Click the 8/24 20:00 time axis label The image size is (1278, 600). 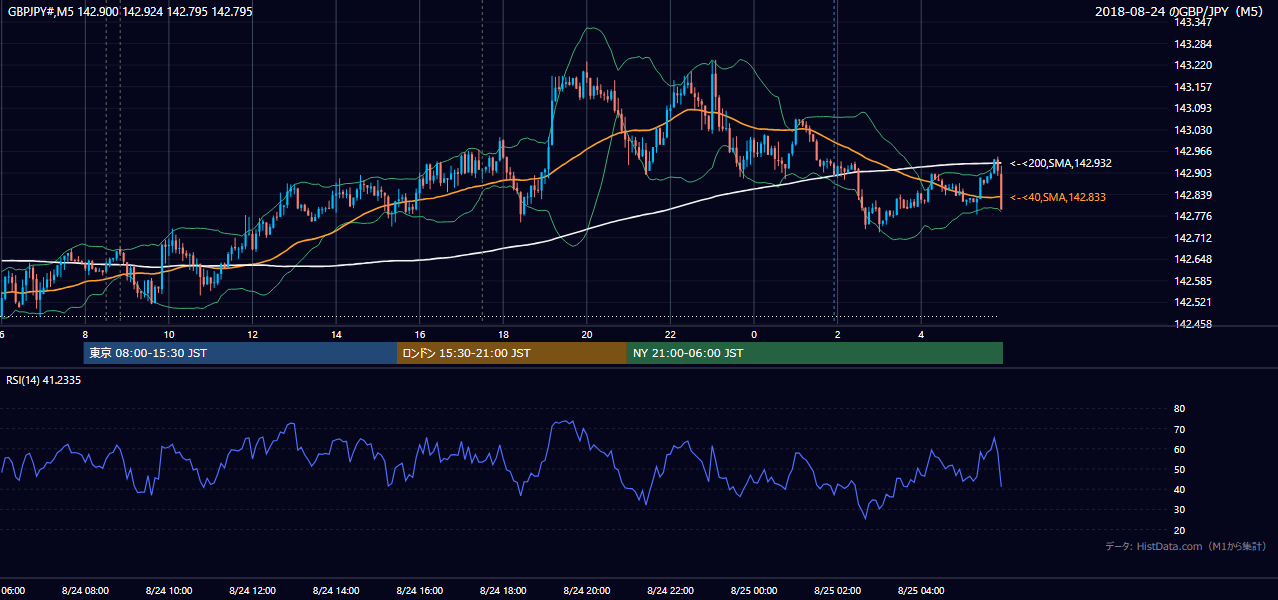tap(587, 591)
